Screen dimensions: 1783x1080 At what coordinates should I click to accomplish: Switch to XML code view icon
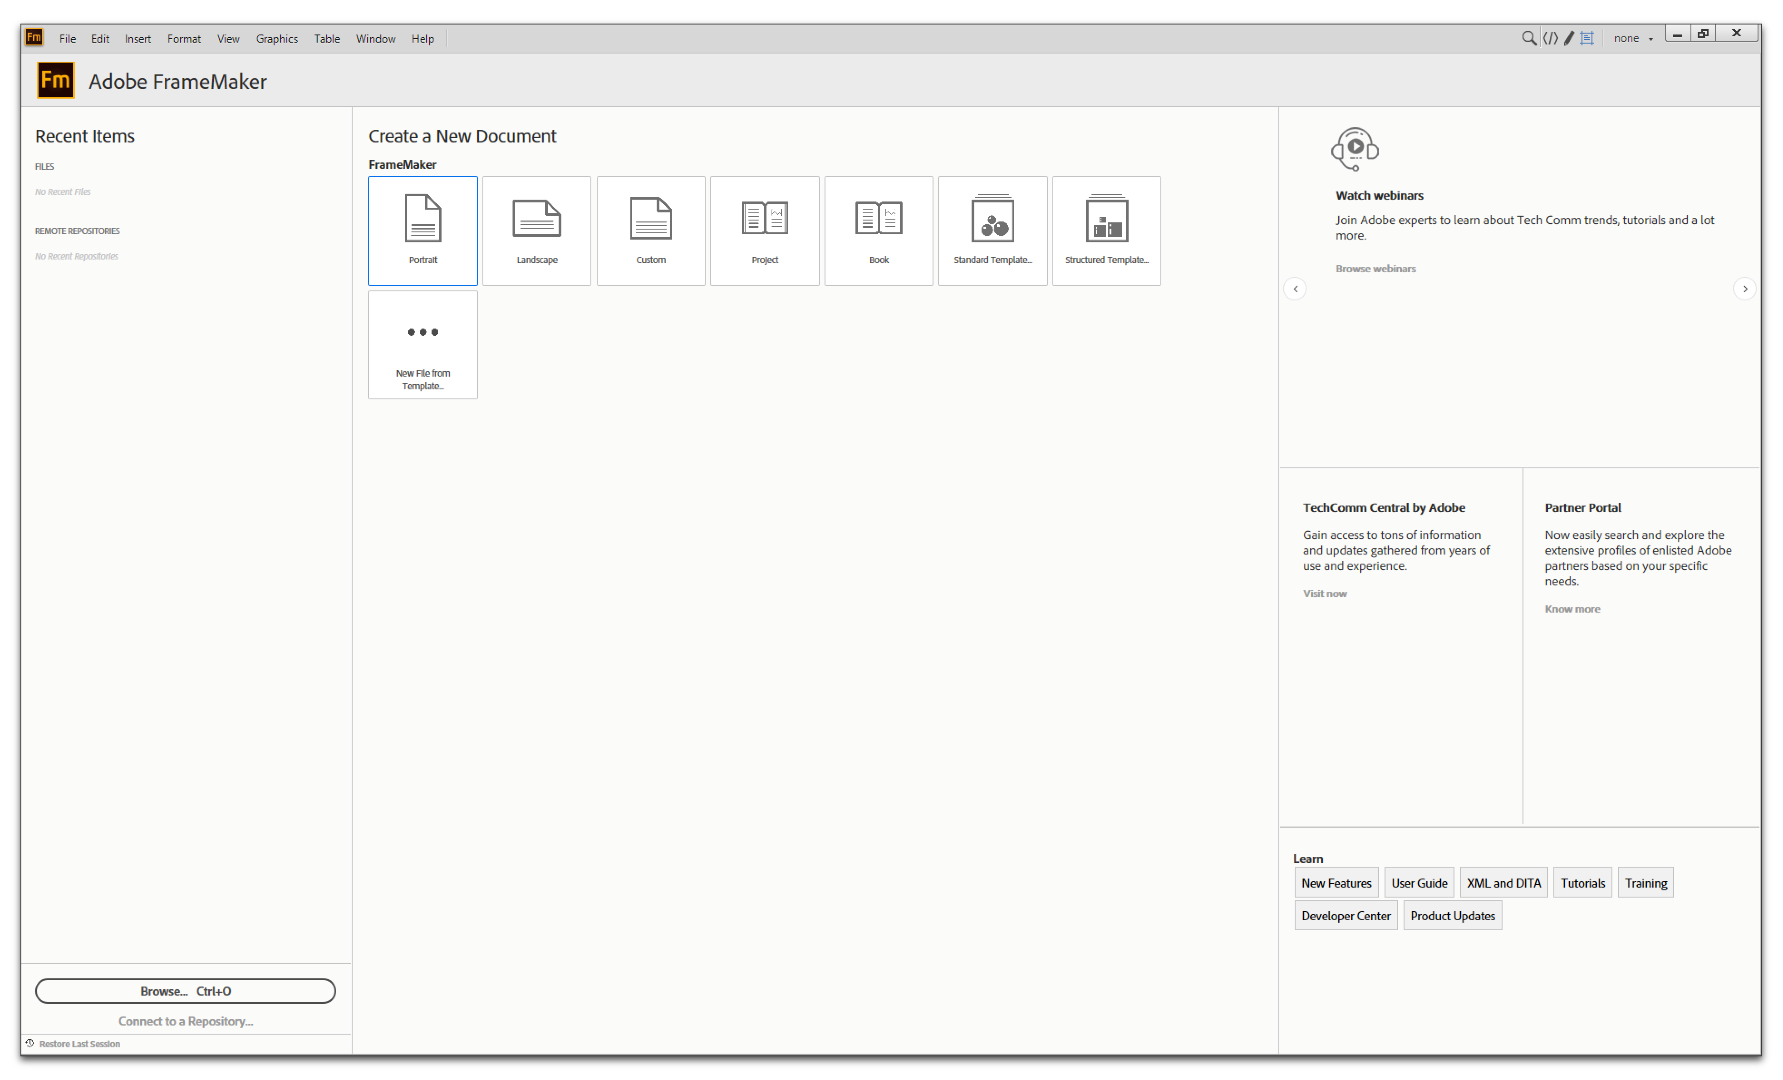(x=1550, y=38)
